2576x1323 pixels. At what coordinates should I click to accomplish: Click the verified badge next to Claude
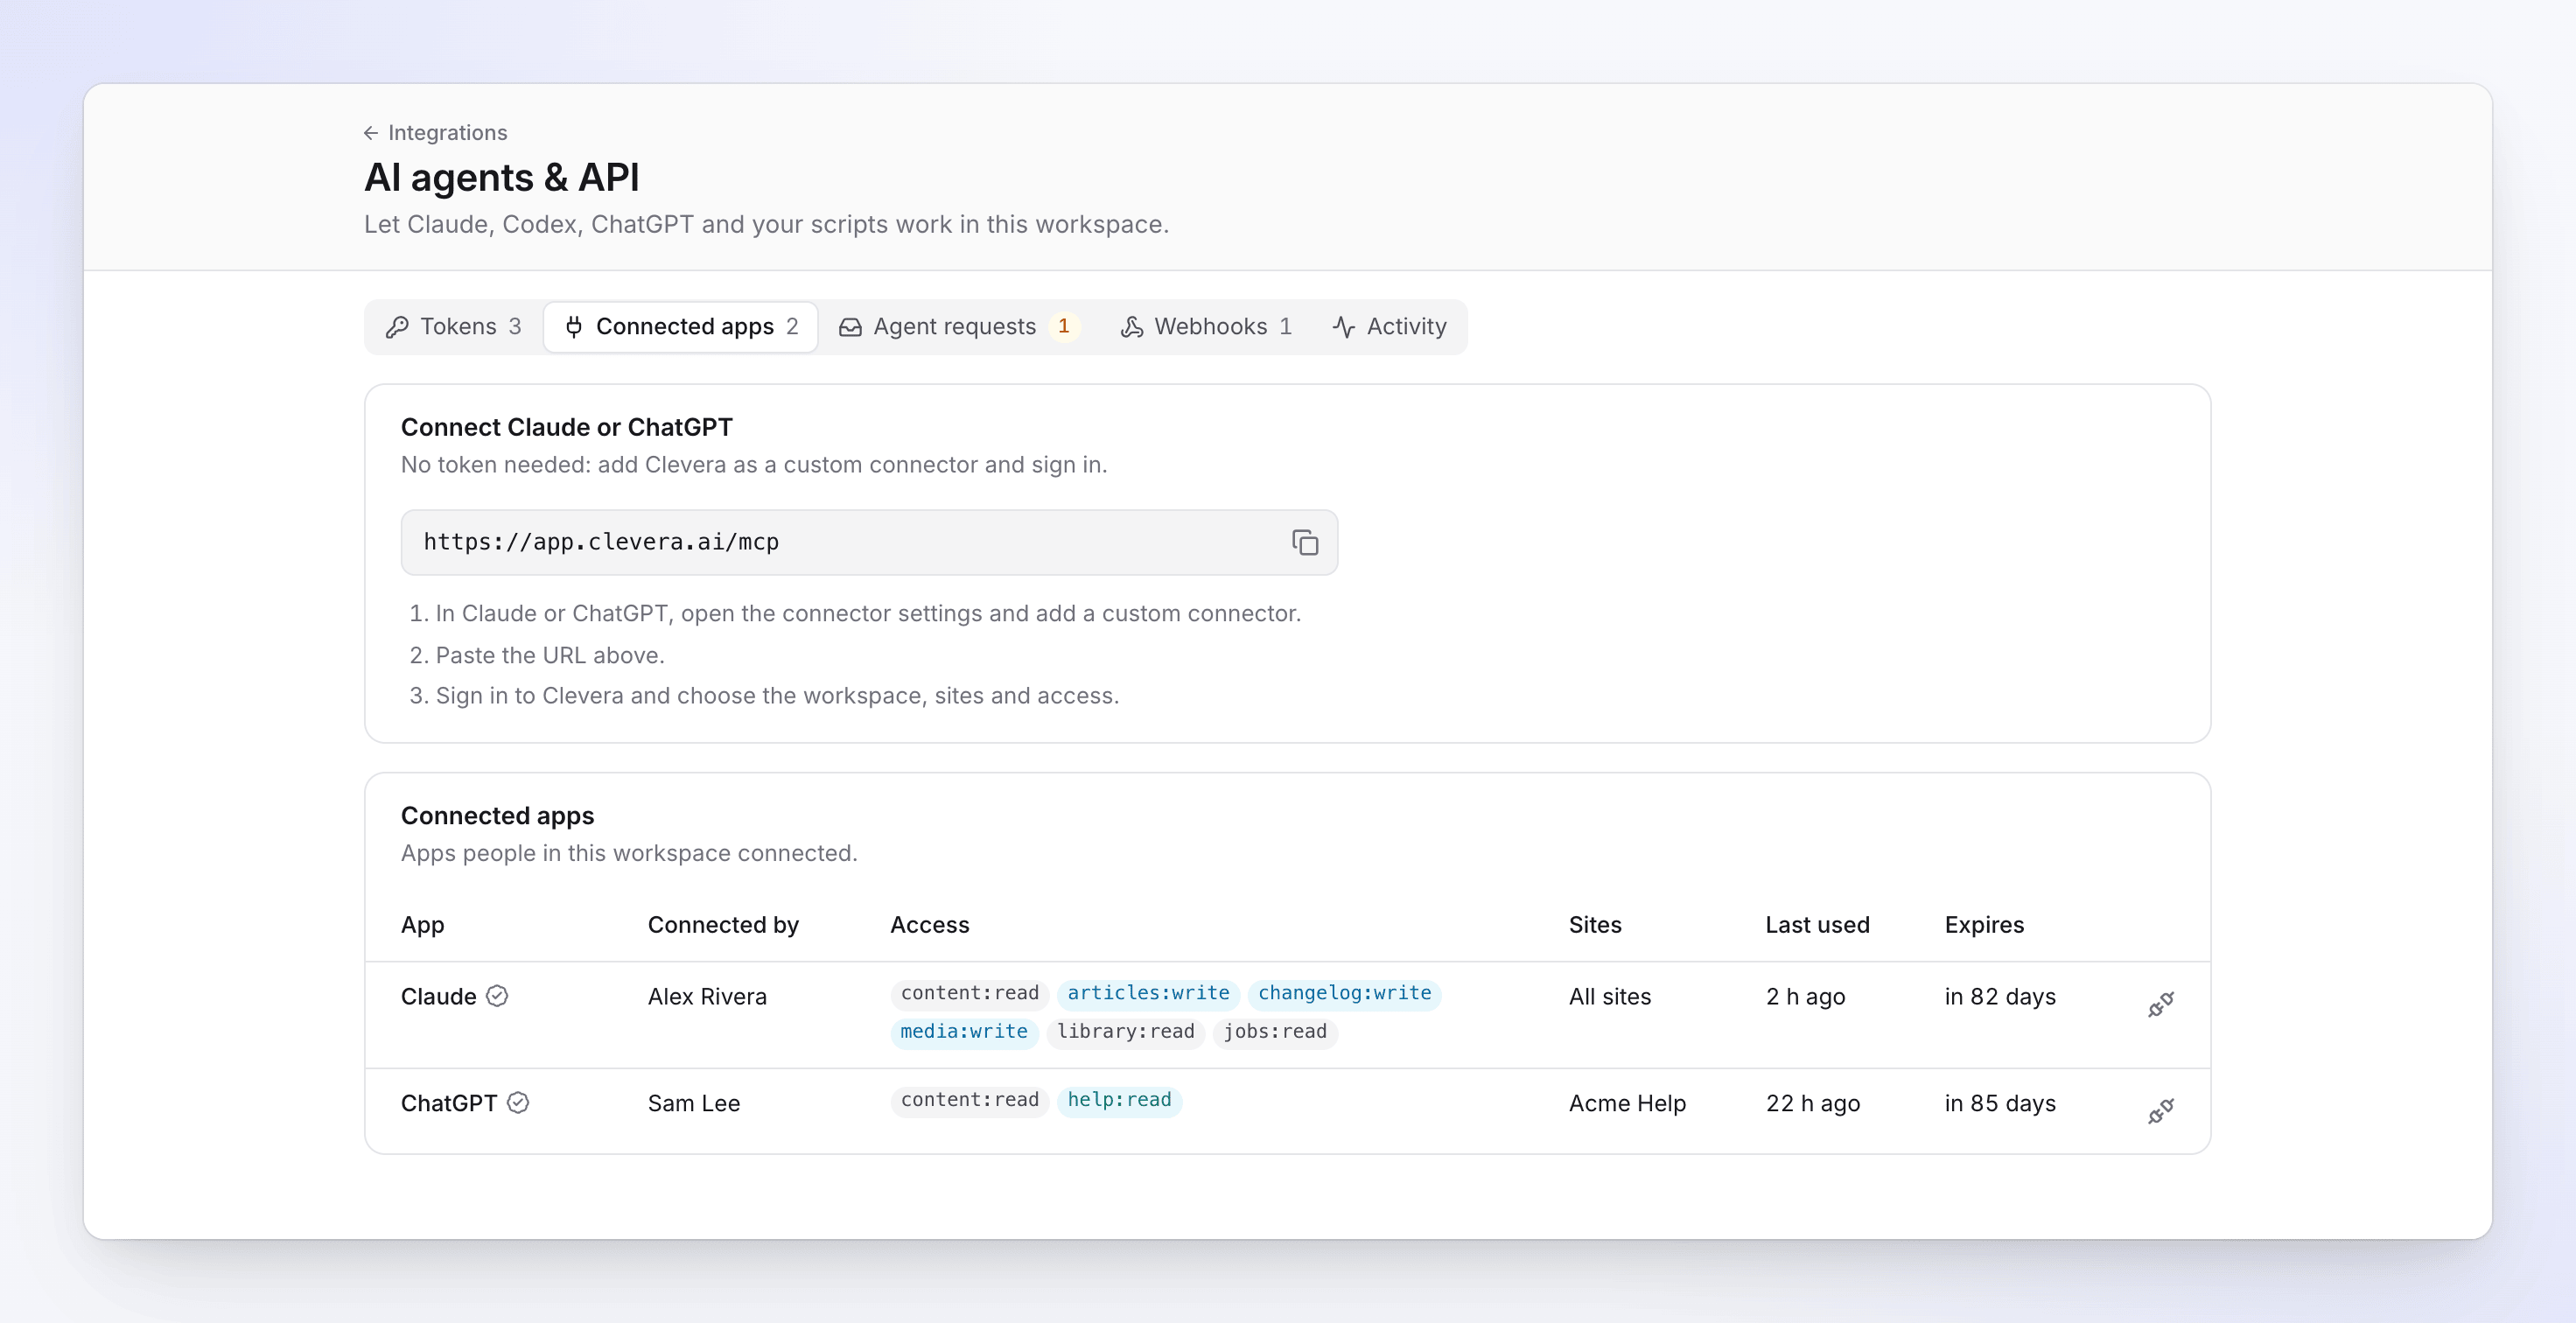pyautogui.click(x=497, y=996)
